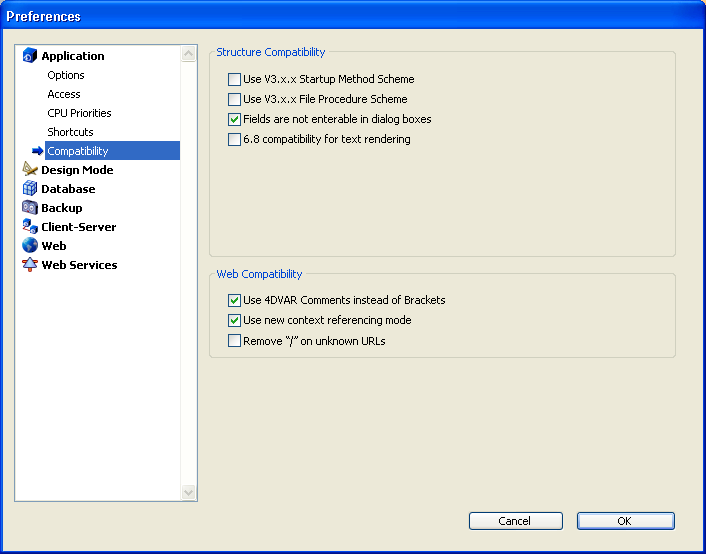Image resolution: width=706 pixels, height=554 pixels.
Task: Click the Client-Server category icon
Action: pos(29,227)
